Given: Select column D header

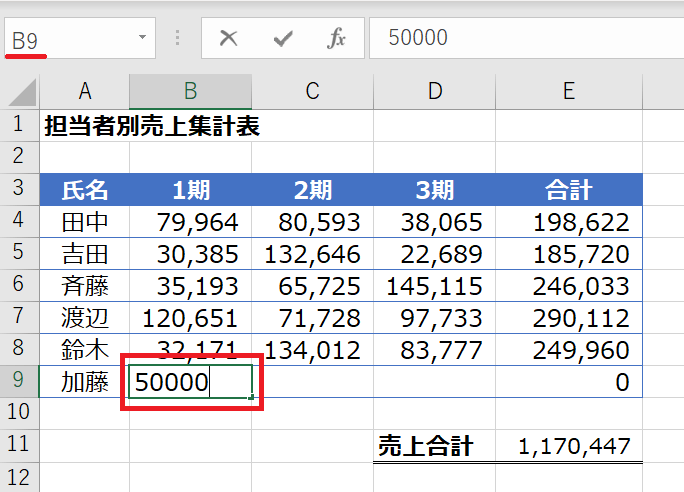Looking at the screenshot, I should click(x=434, y=92).
